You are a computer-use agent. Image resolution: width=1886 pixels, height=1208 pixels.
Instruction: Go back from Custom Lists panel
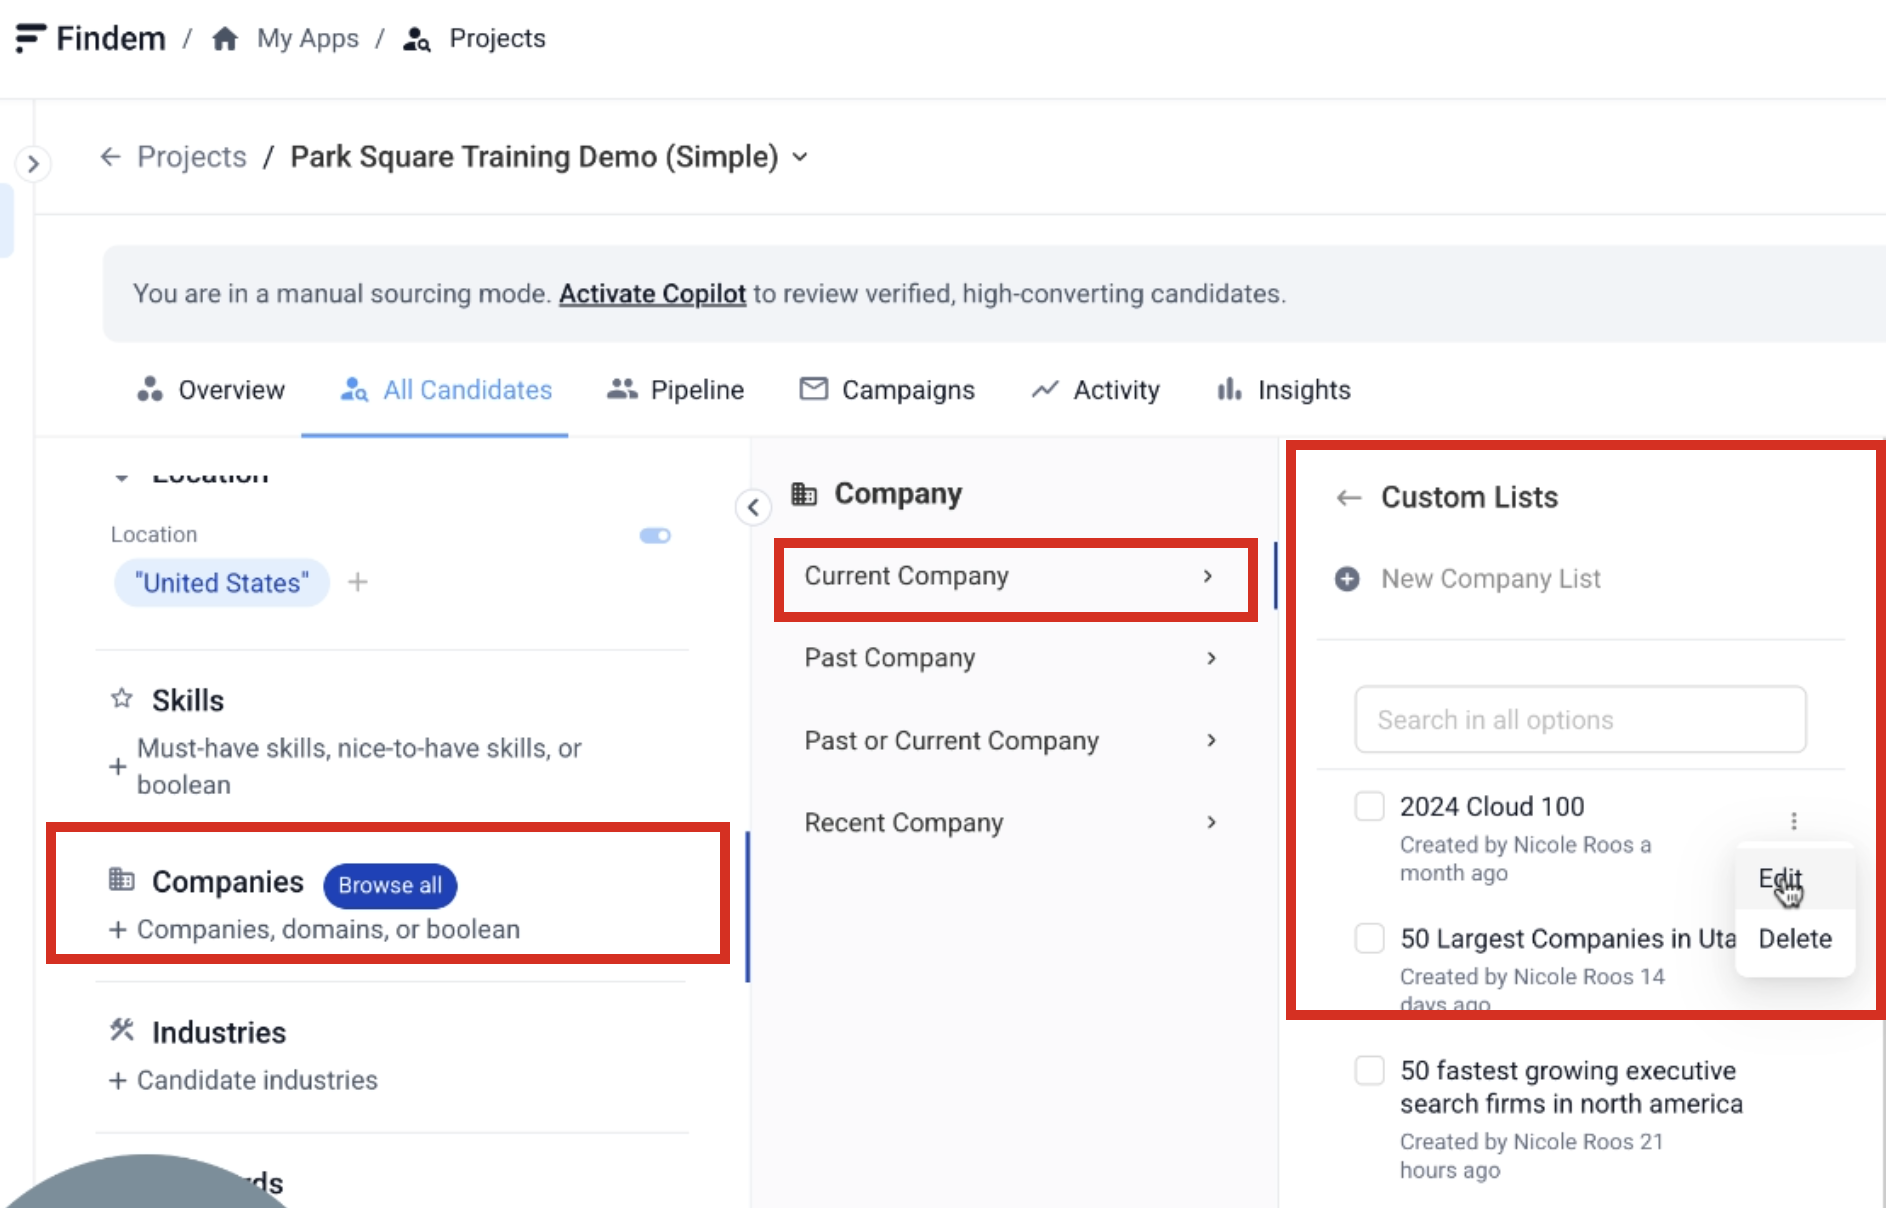click(1348, 497)
